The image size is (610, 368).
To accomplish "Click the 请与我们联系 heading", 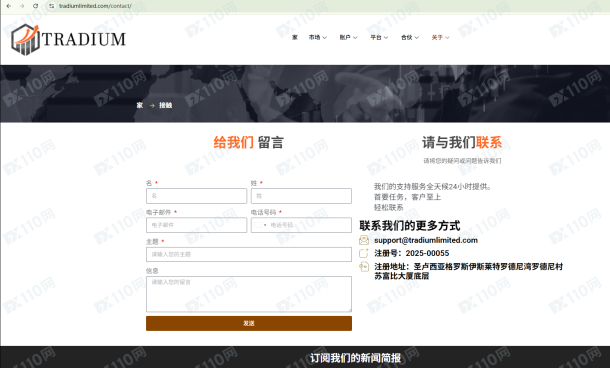I will point(462,142).
